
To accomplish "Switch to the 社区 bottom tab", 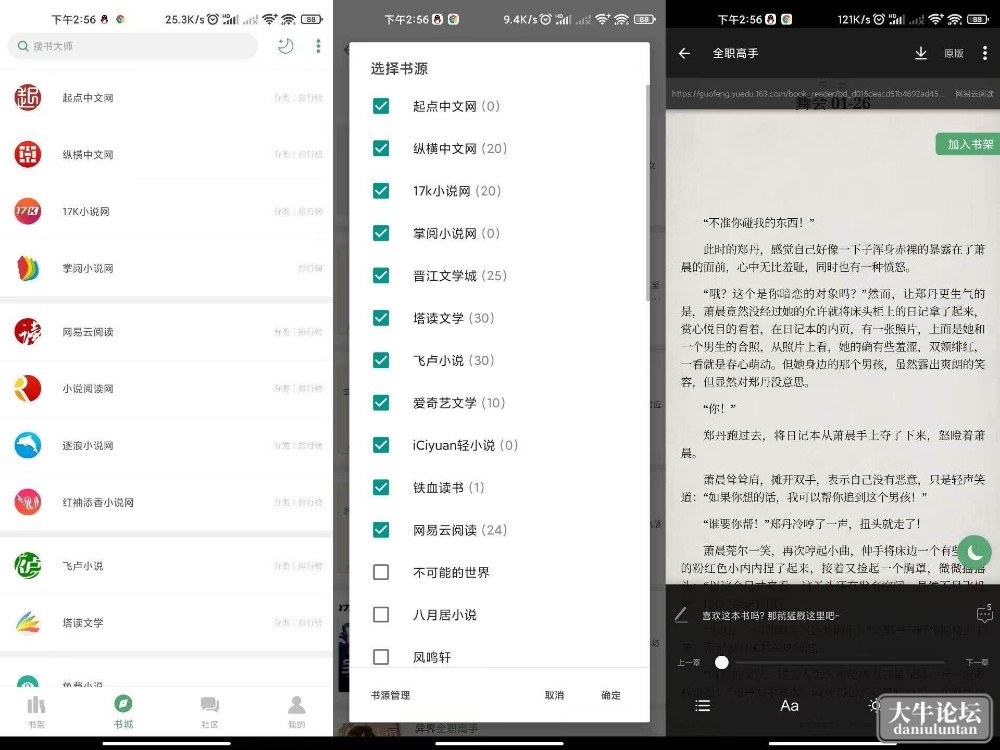I will tap(210, 712).
